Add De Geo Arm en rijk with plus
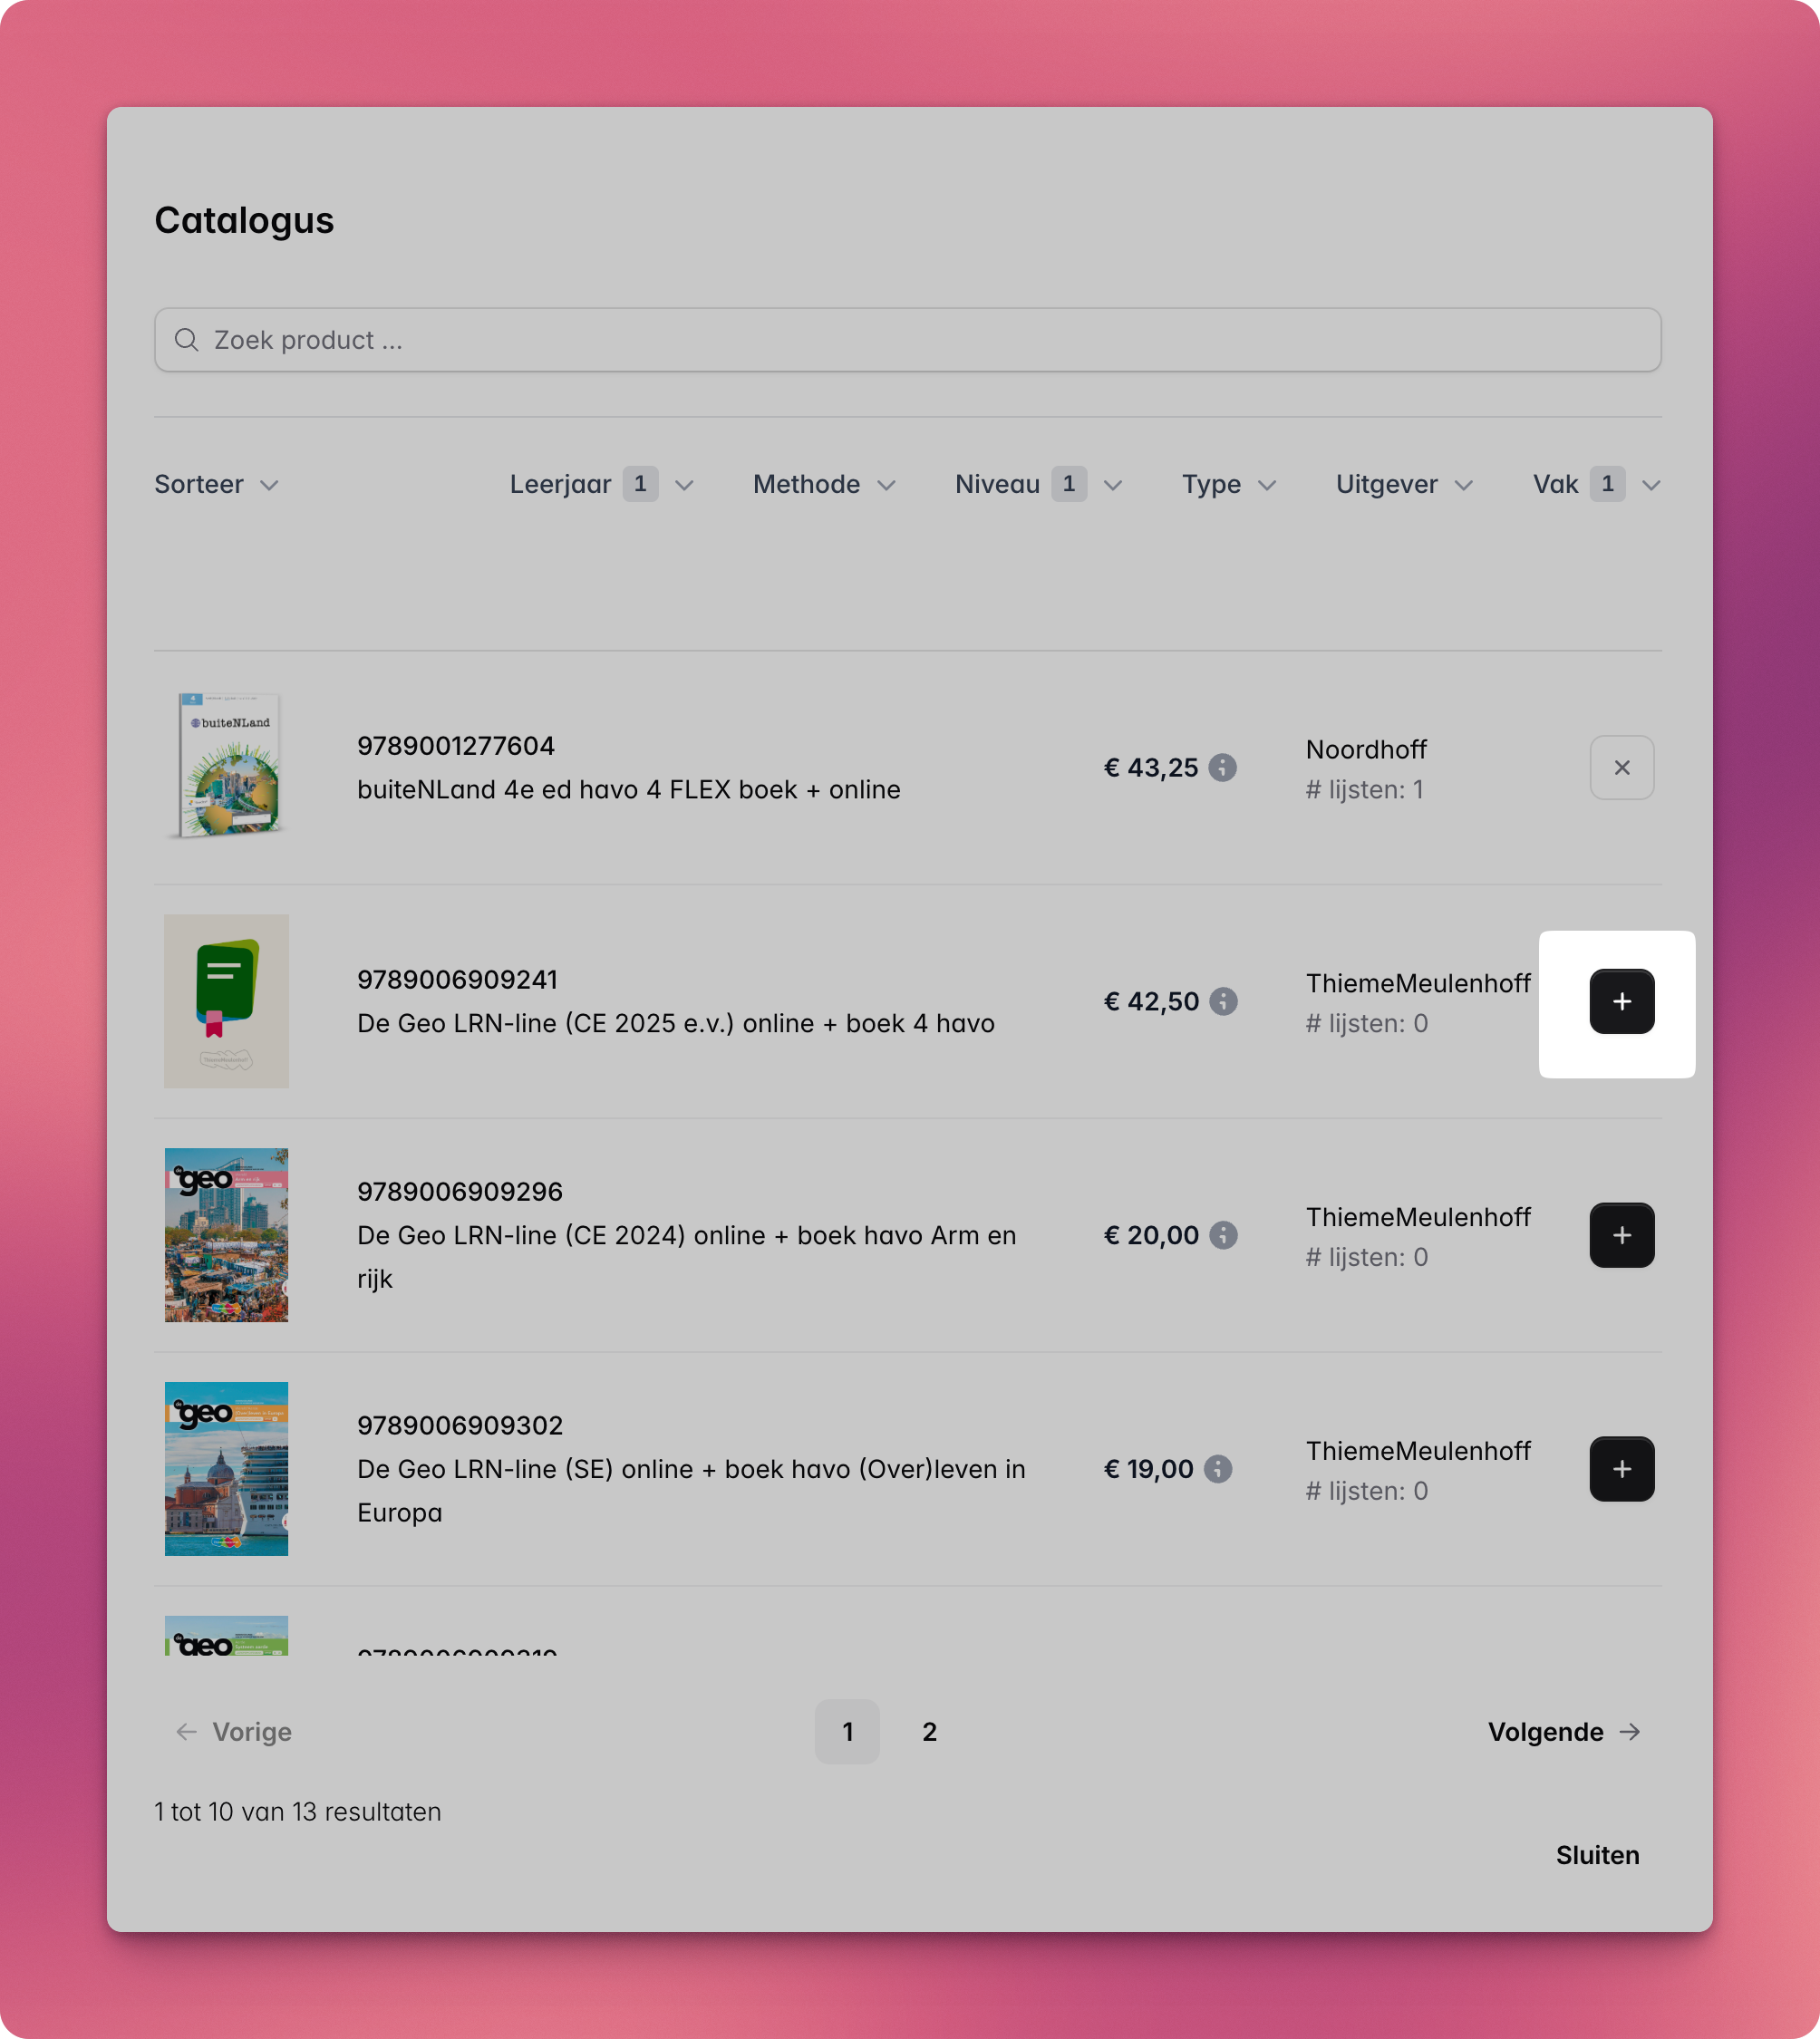 [1621, 1235]
